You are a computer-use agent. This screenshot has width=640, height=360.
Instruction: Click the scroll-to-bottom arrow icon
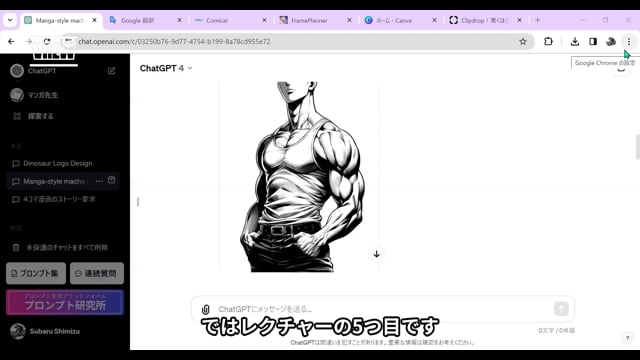[x=376, y=254]
